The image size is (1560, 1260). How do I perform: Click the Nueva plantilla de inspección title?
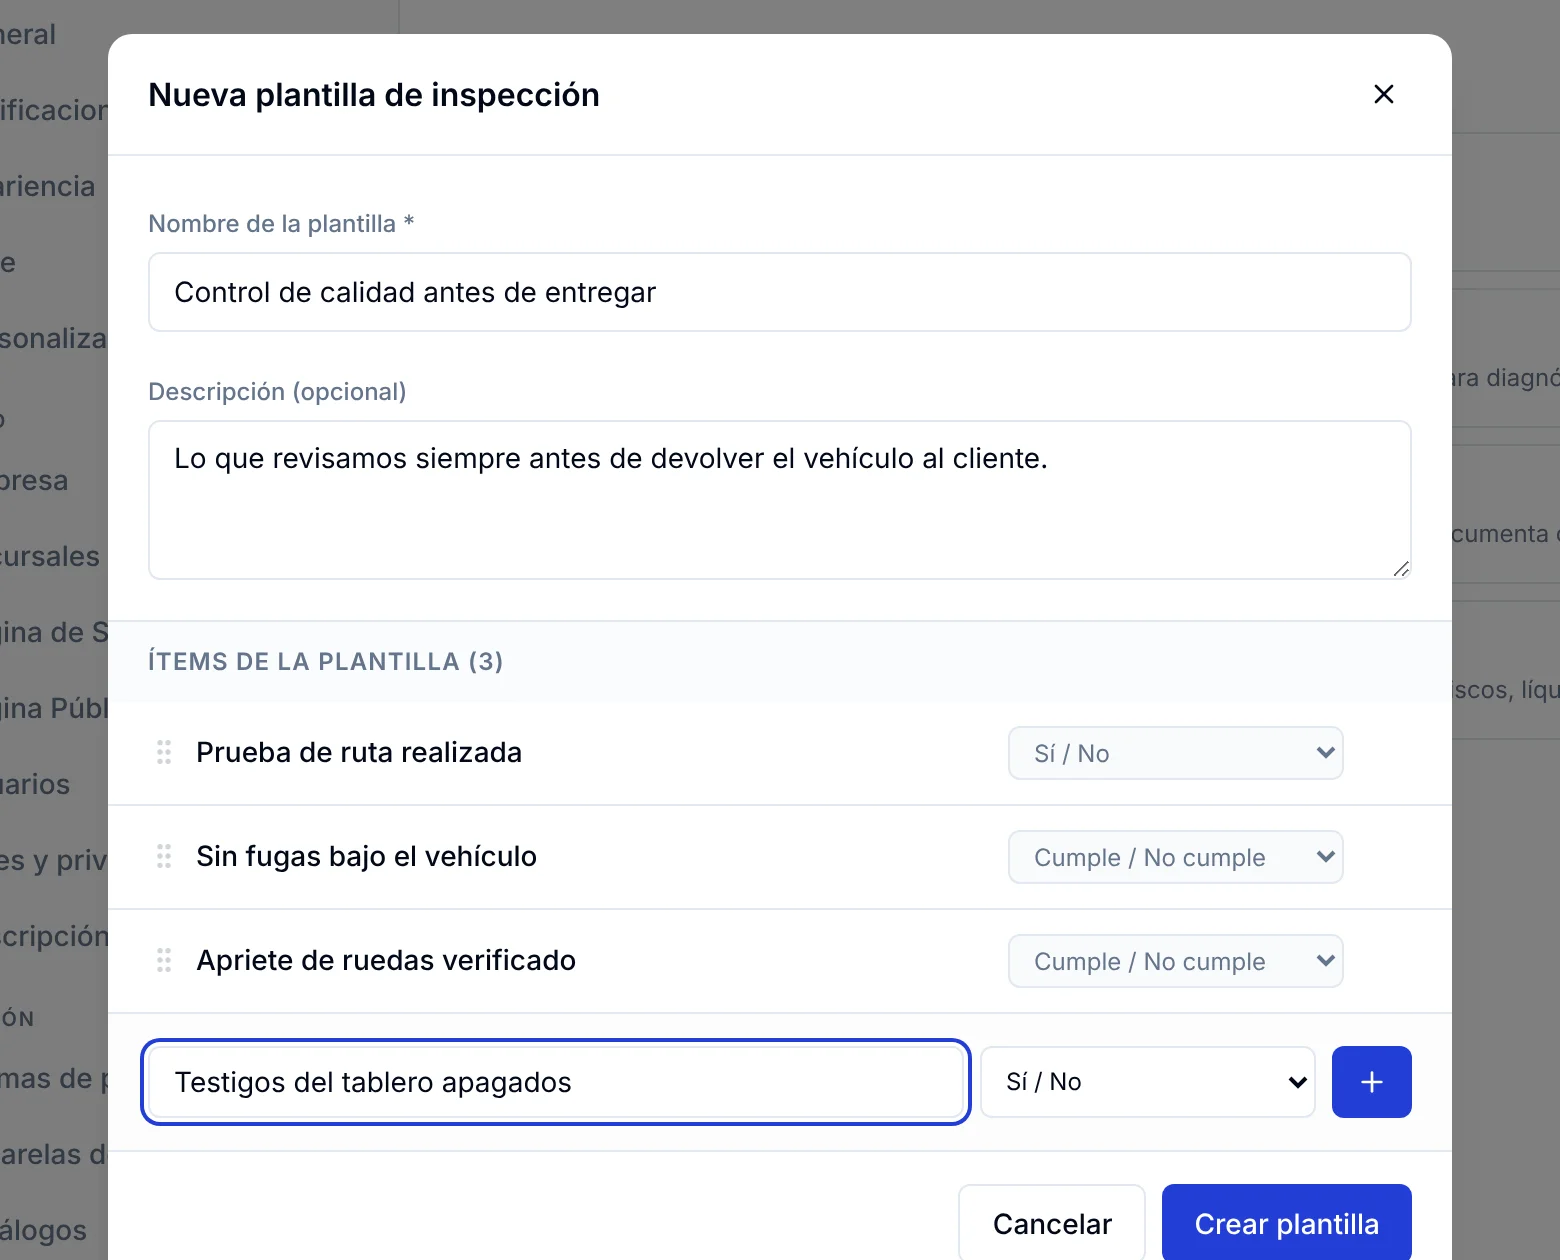[x=374, y=95]
